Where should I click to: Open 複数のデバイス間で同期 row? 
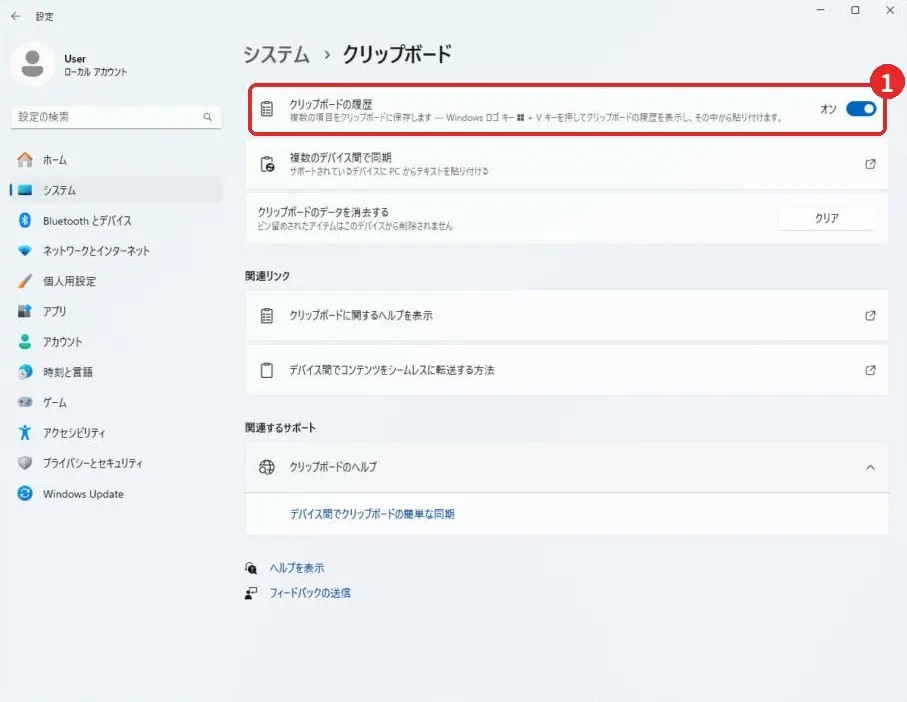pyautogui.click(x=566, y=164)
